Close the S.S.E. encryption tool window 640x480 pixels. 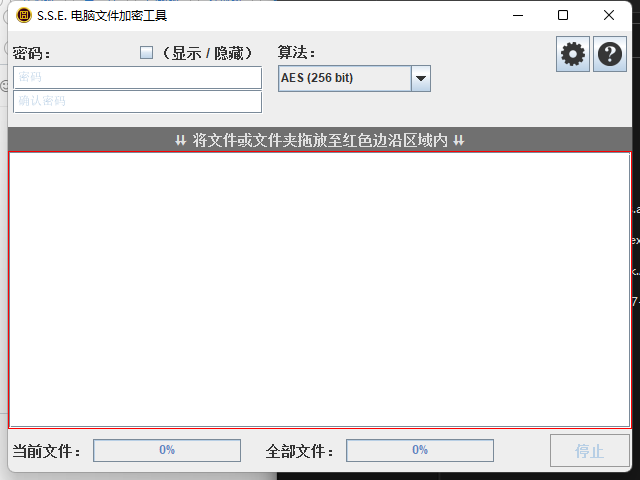pyautogui.click(x=609, y=16)
